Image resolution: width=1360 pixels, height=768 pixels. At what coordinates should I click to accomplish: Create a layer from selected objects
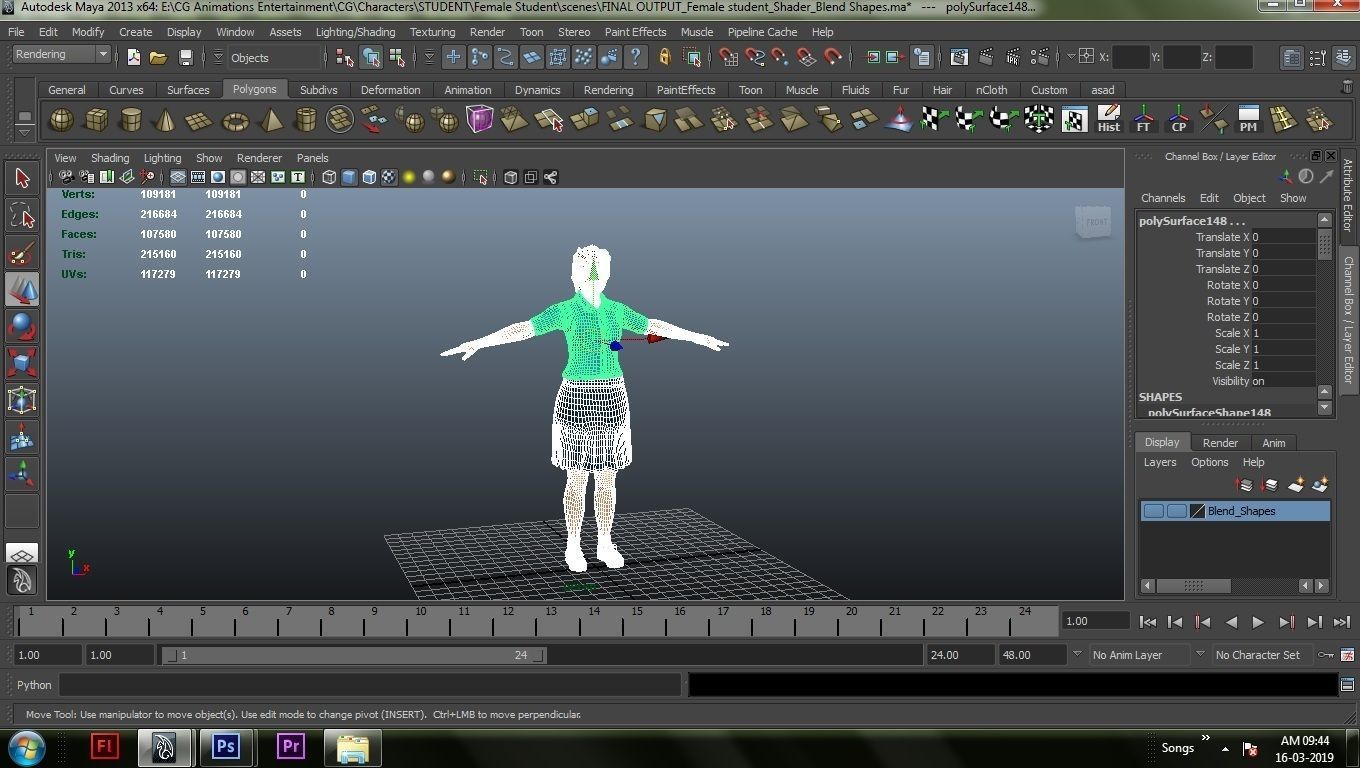(1320, 485)
